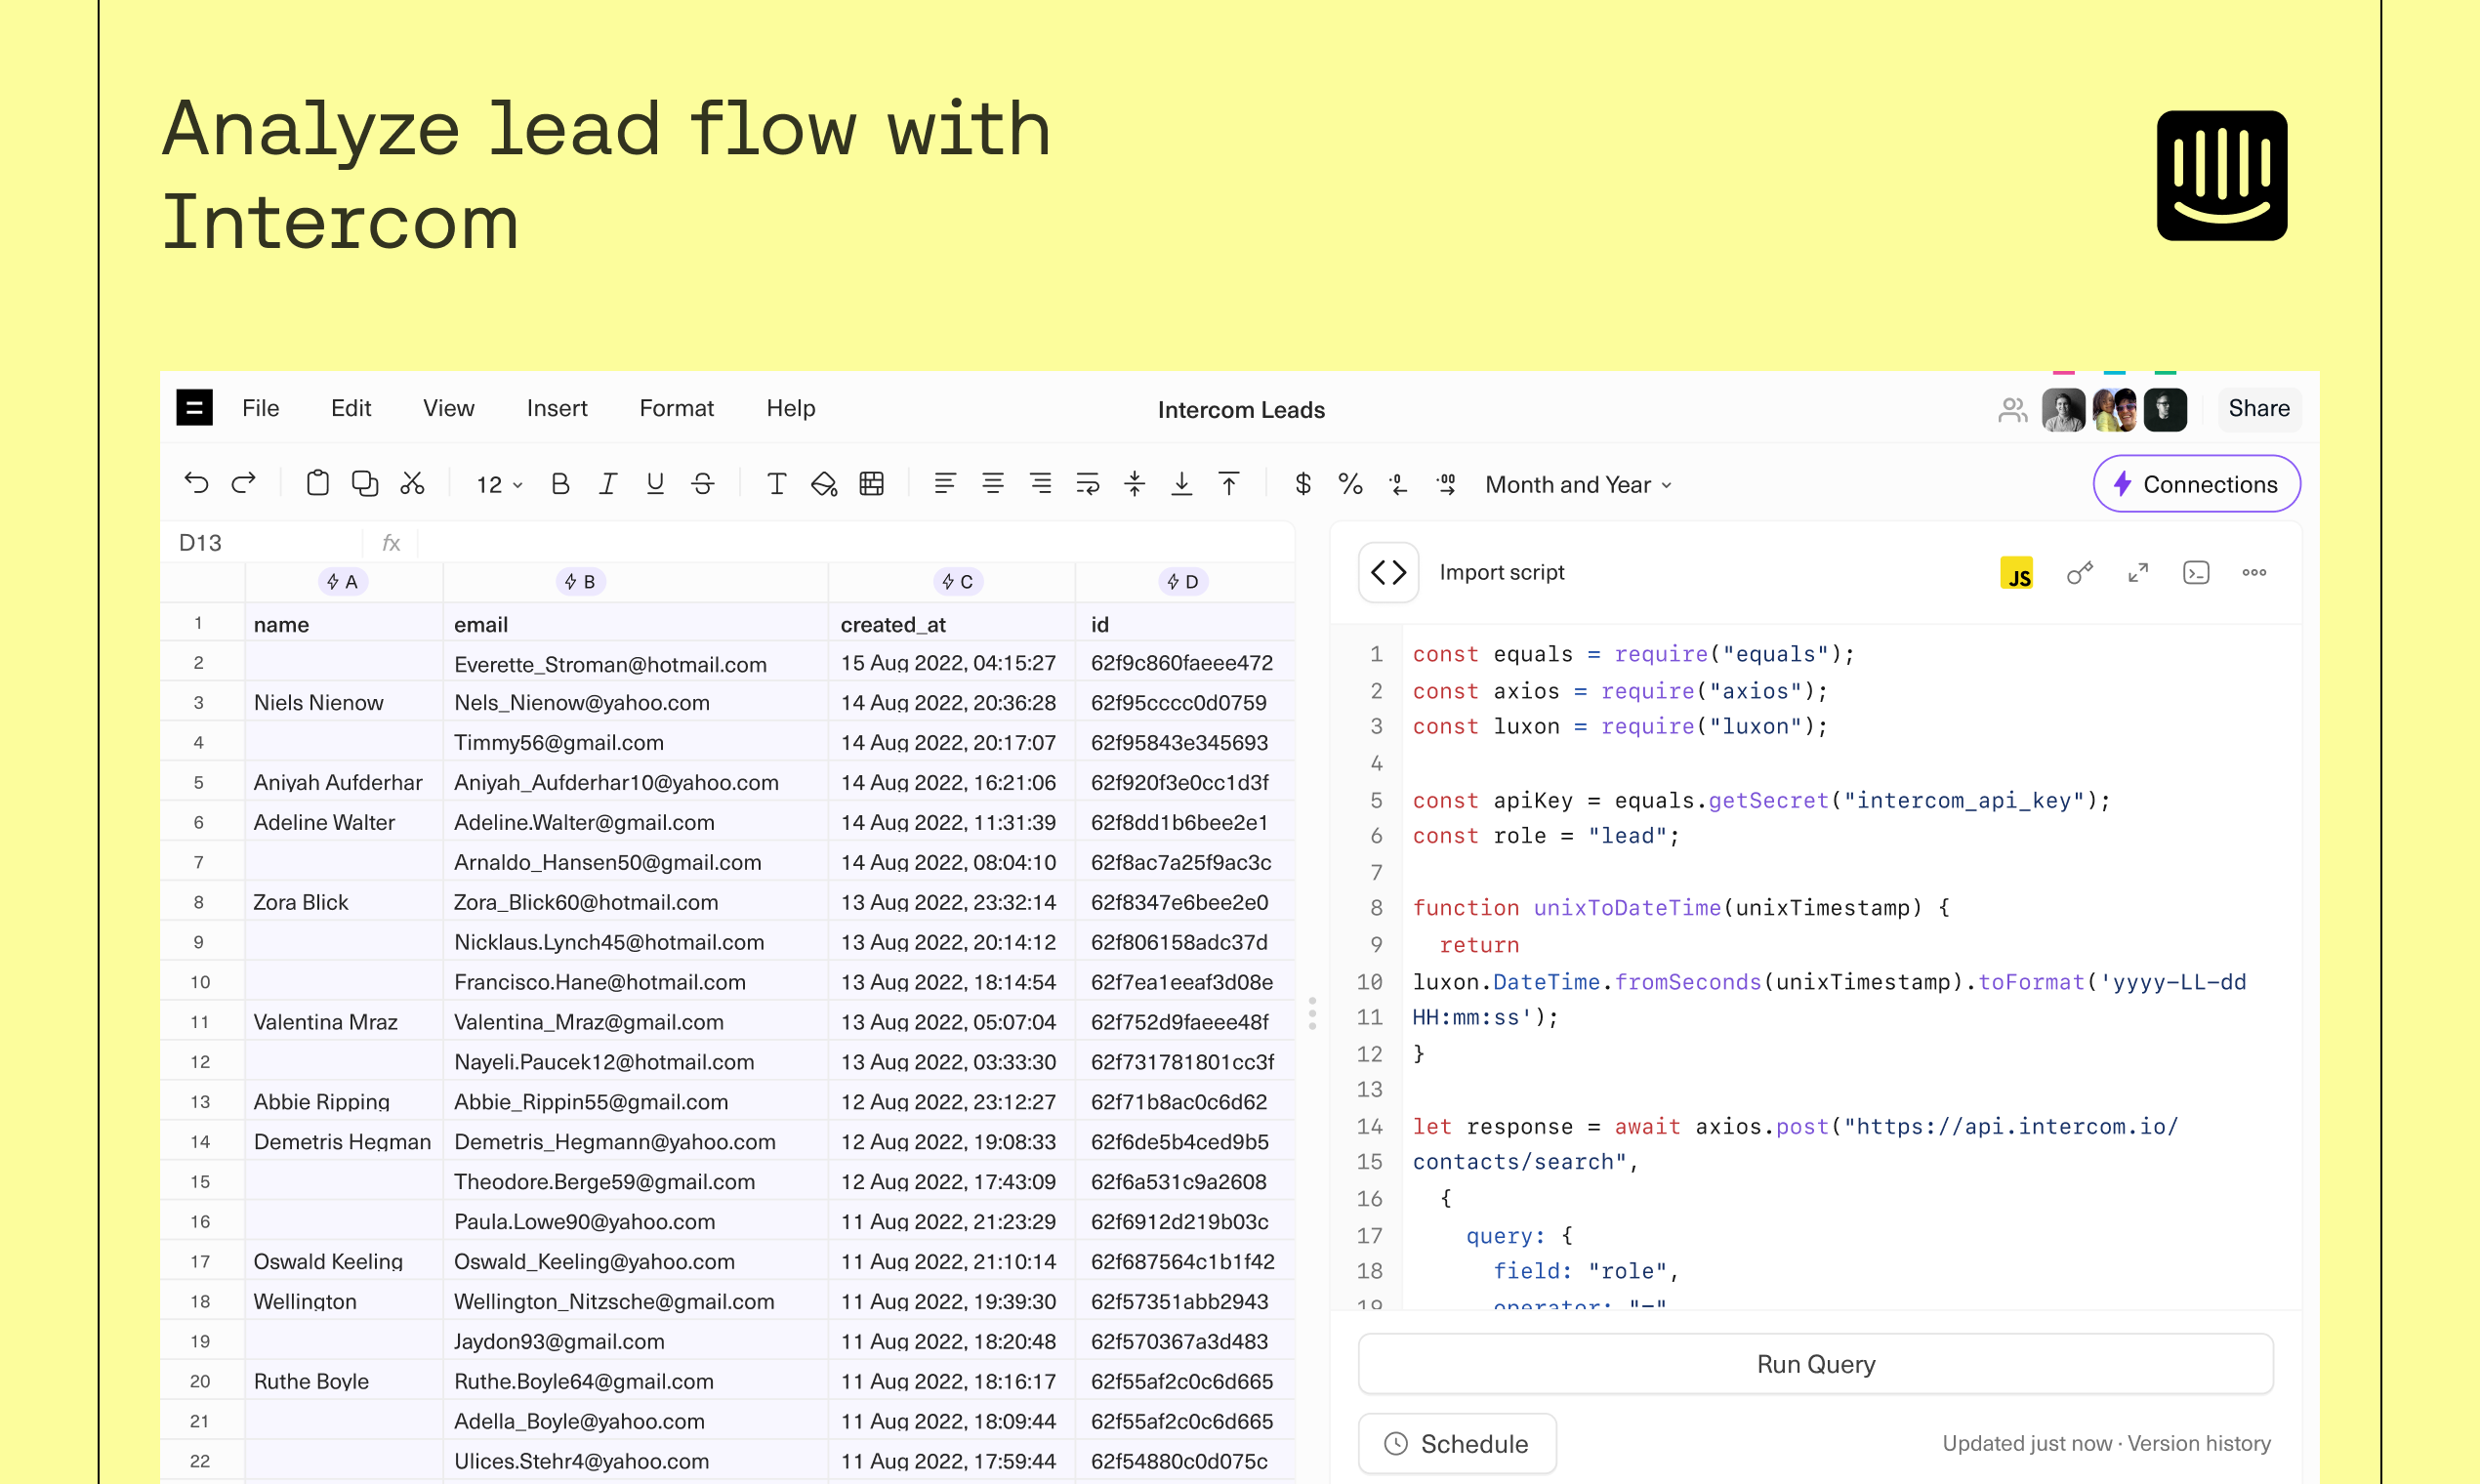This screenshot has height=1484, width=2480.
Task: Select the JS language badge
Action: coord(2017,573)
